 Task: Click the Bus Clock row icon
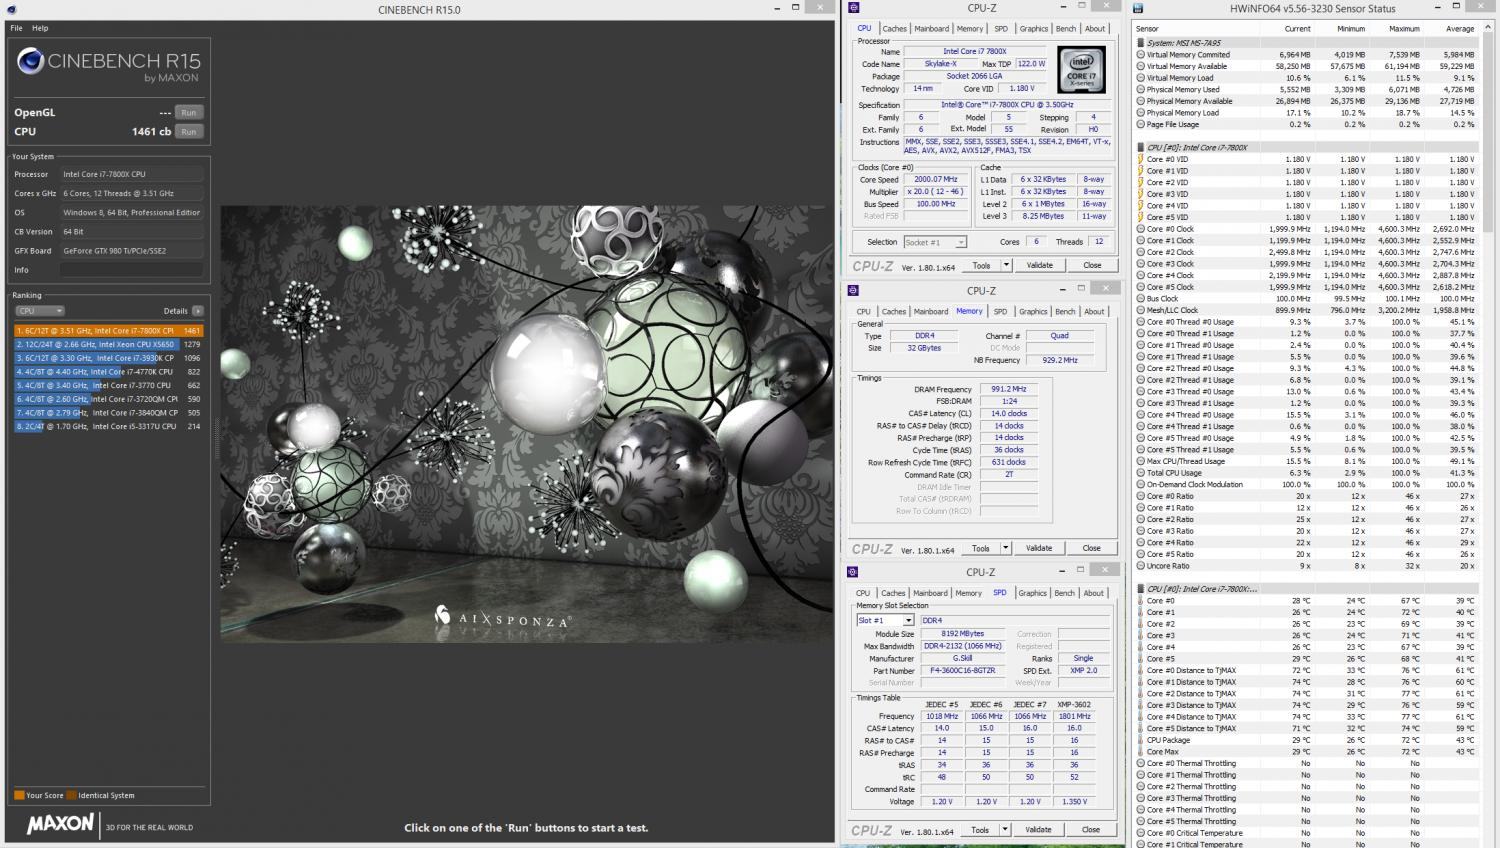(x=1141, y=298)
